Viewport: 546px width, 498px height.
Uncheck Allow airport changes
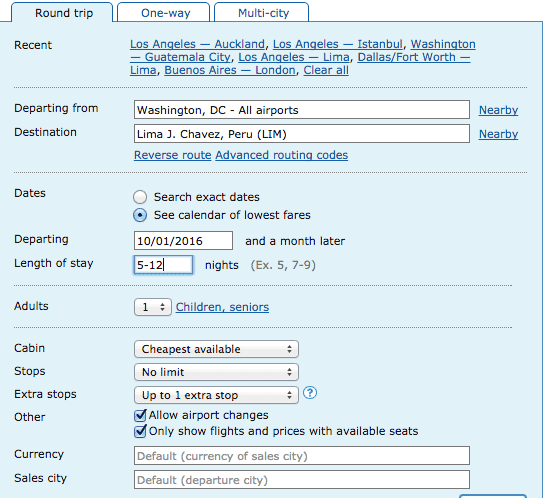click(x=140, y=415)
